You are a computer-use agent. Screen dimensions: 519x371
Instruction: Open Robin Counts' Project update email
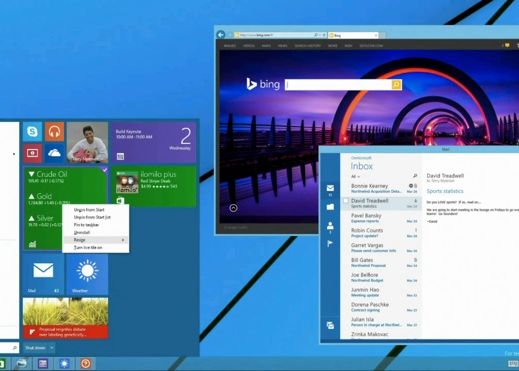(x=380, y=233)
